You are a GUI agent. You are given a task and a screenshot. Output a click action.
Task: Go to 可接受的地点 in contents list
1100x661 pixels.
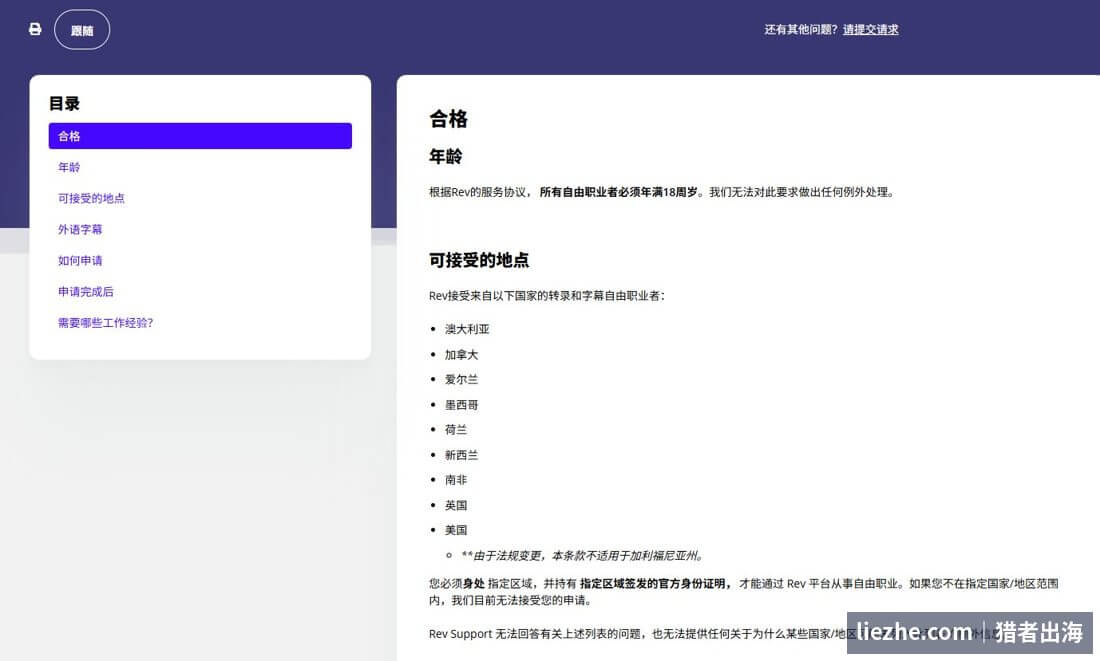point(91,198)
